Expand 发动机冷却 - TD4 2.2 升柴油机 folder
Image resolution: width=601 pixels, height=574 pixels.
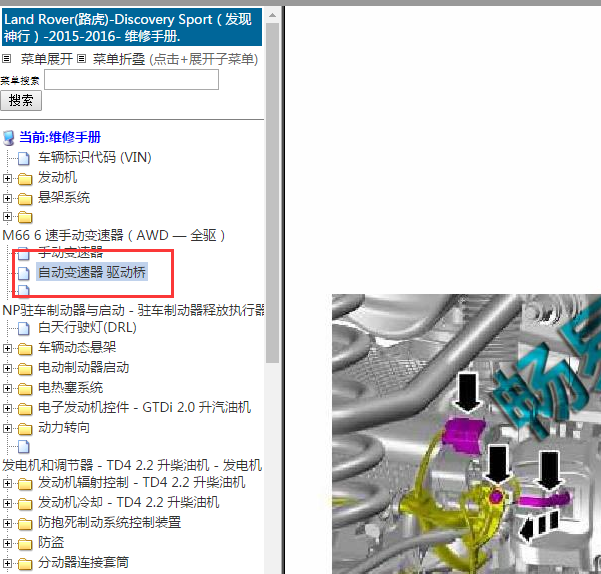tap(7, 503)
